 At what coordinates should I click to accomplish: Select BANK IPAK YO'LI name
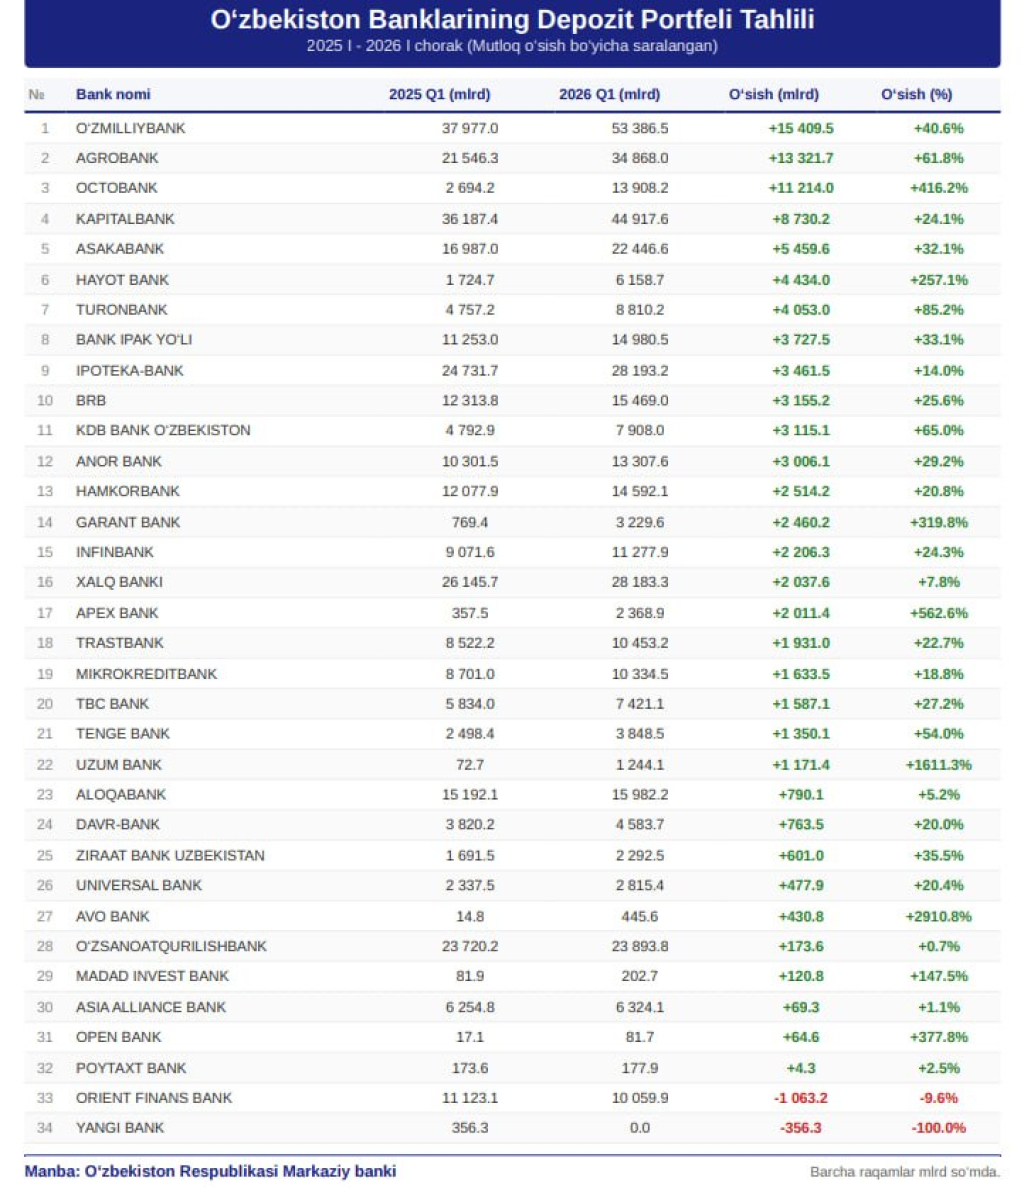click(x=134, y=339)
